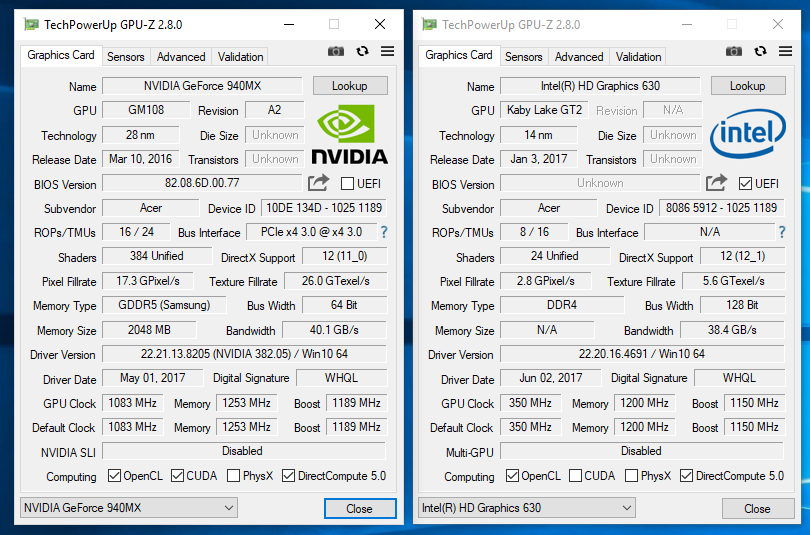The width and height of the screenshot is (810, 535).
Task: Switch to Sensors tab in NVIDIA window
Action: [x=126, y=57]
